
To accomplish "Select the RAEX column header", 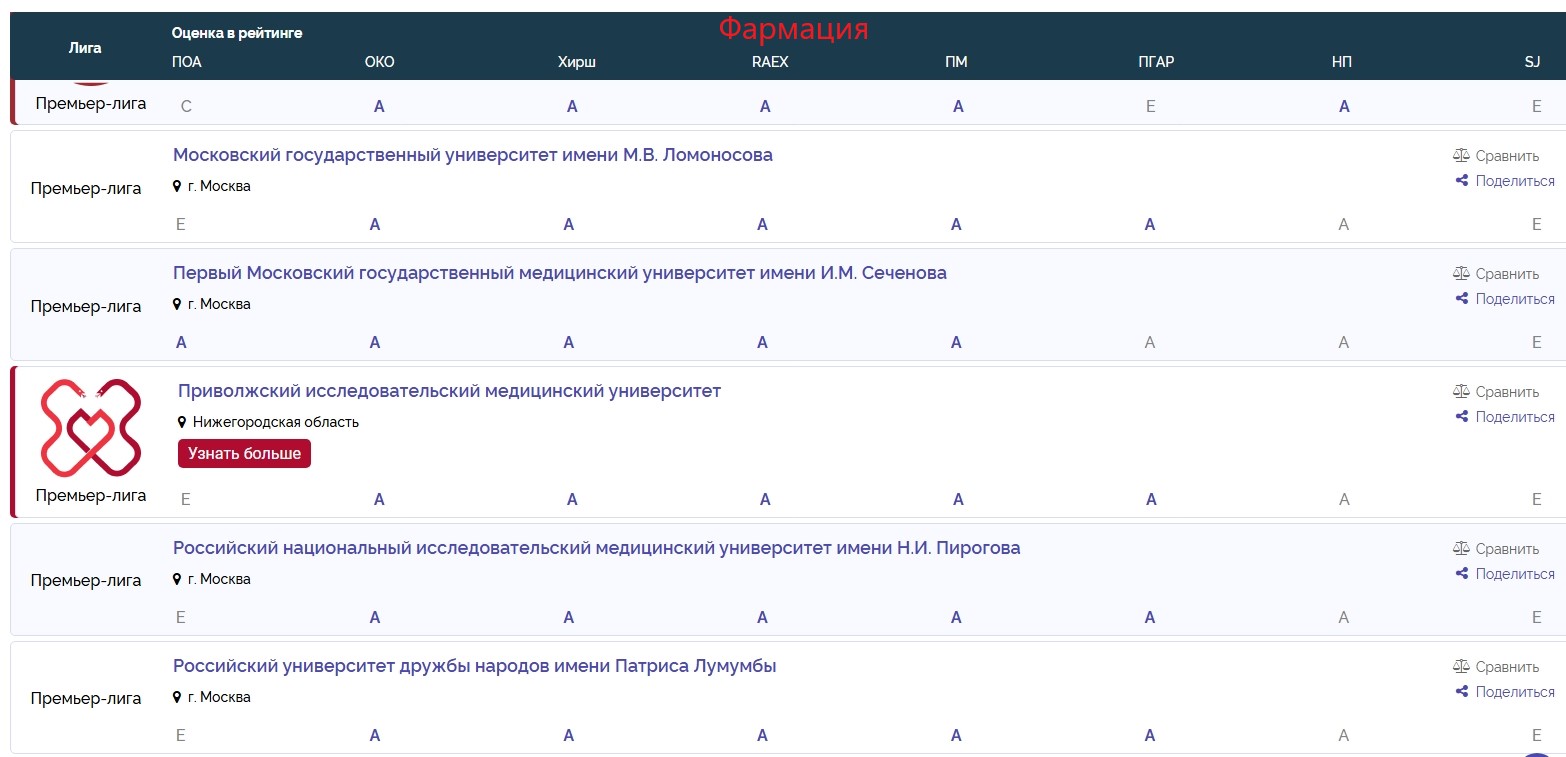I will [x=770, y=62].
